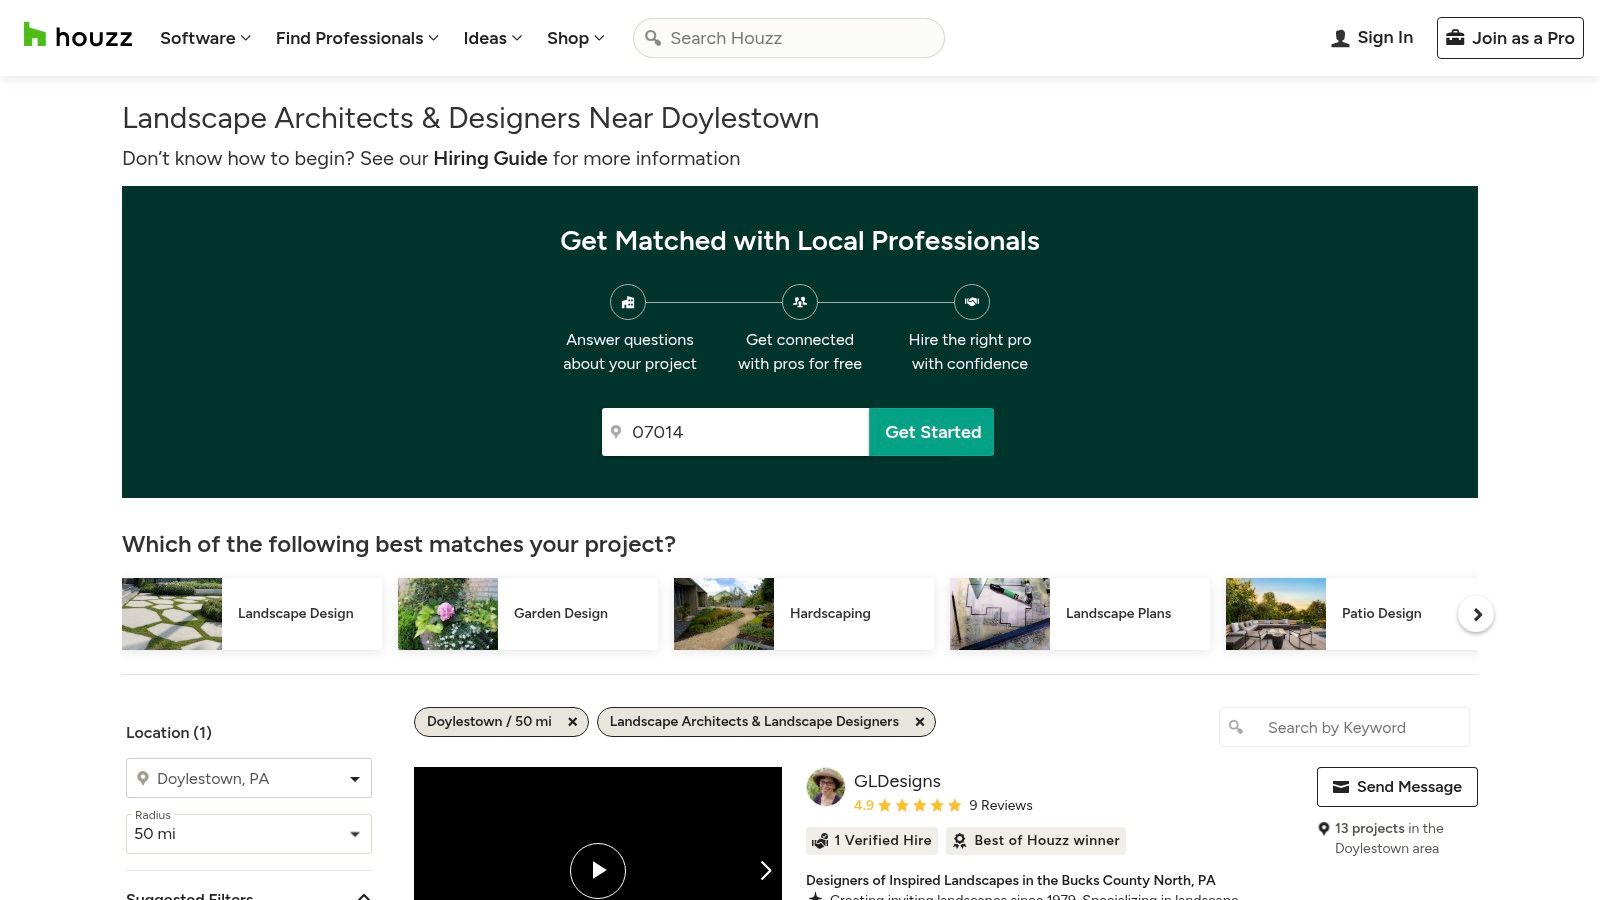Play the GLDesigns video

(597, 870)
